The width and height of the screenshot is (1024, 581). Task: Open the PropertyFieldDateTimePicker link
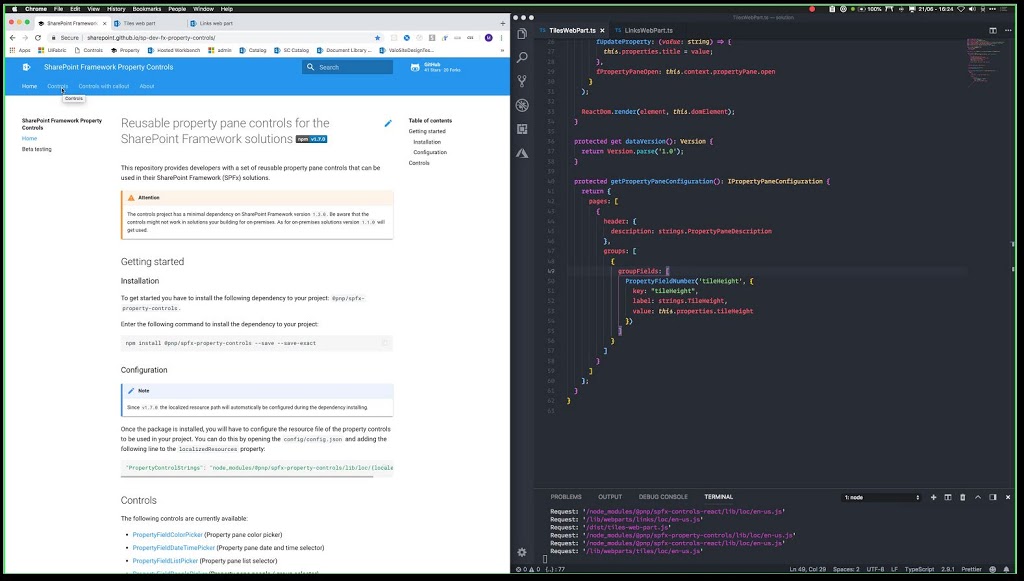click(x=174, y=548)
